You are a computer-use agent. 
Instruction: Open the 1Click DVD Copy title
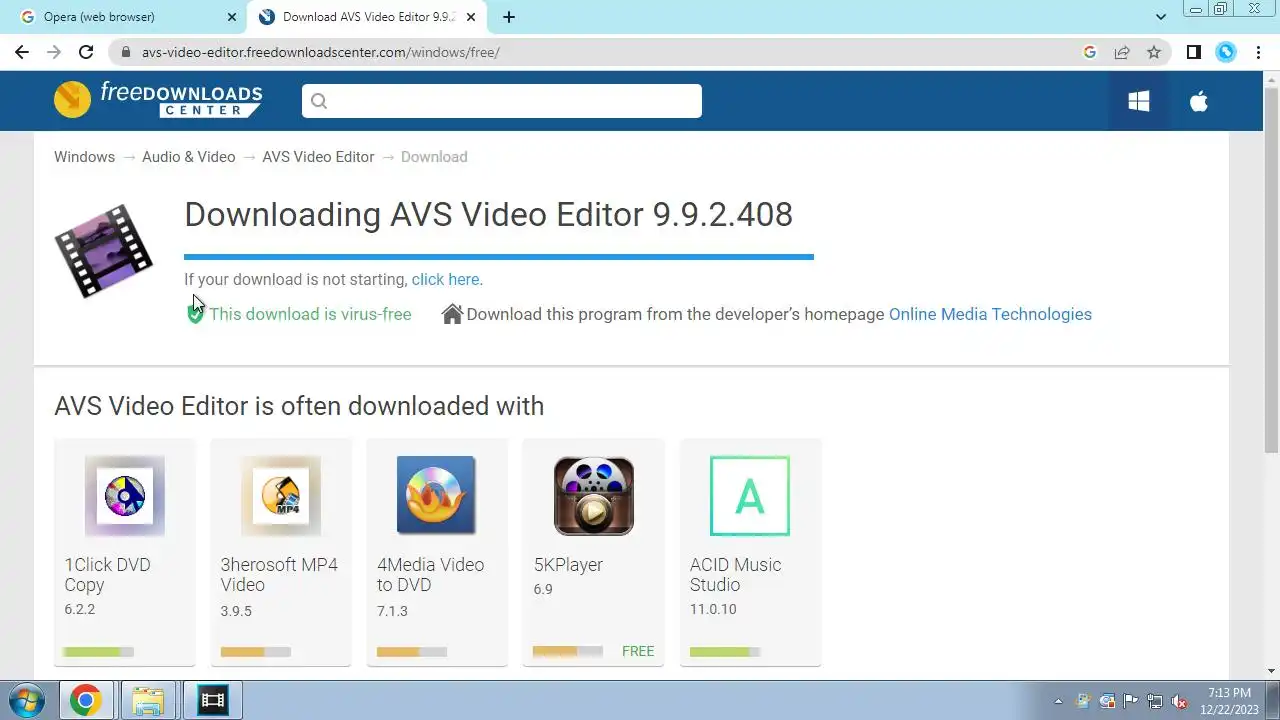click(x=107, y=575)
